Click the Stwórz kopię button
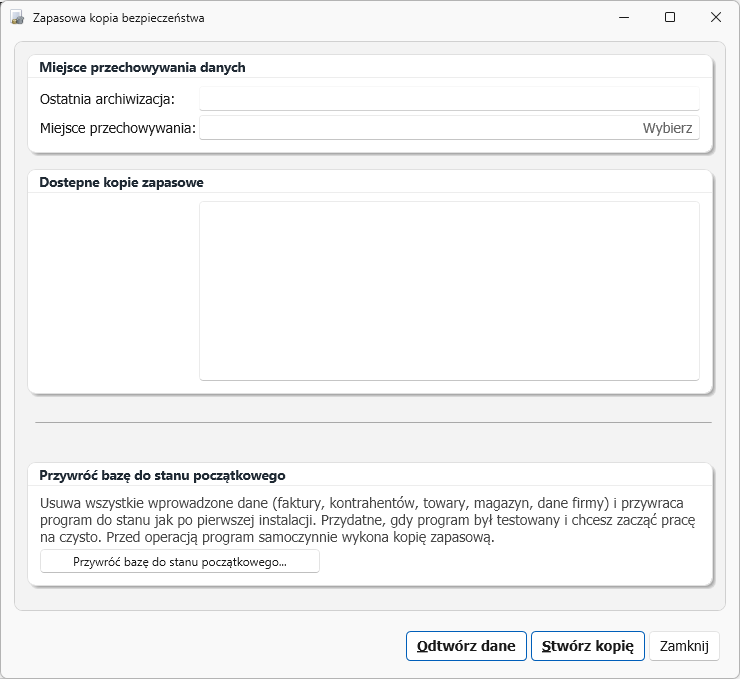The image size is (740, 679). click(588, 645)
